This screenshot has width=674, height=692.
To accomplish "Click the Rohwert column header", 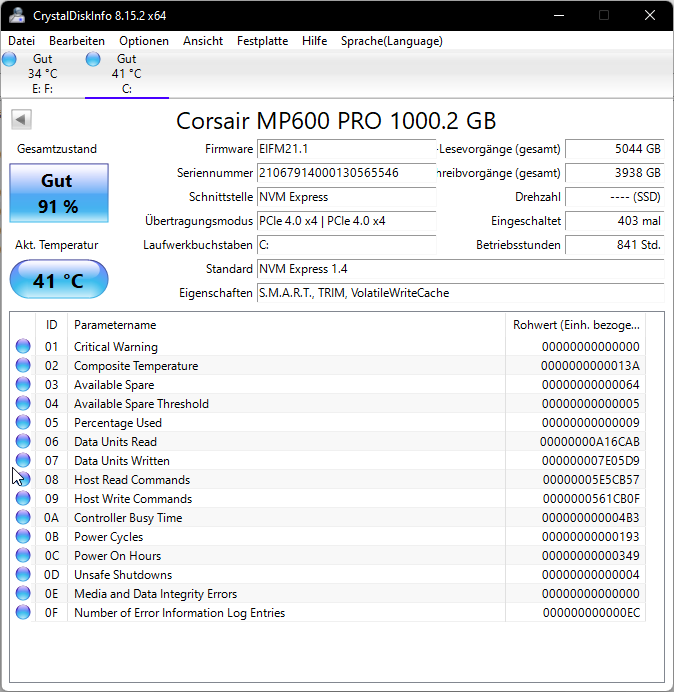I will point(576,325).
